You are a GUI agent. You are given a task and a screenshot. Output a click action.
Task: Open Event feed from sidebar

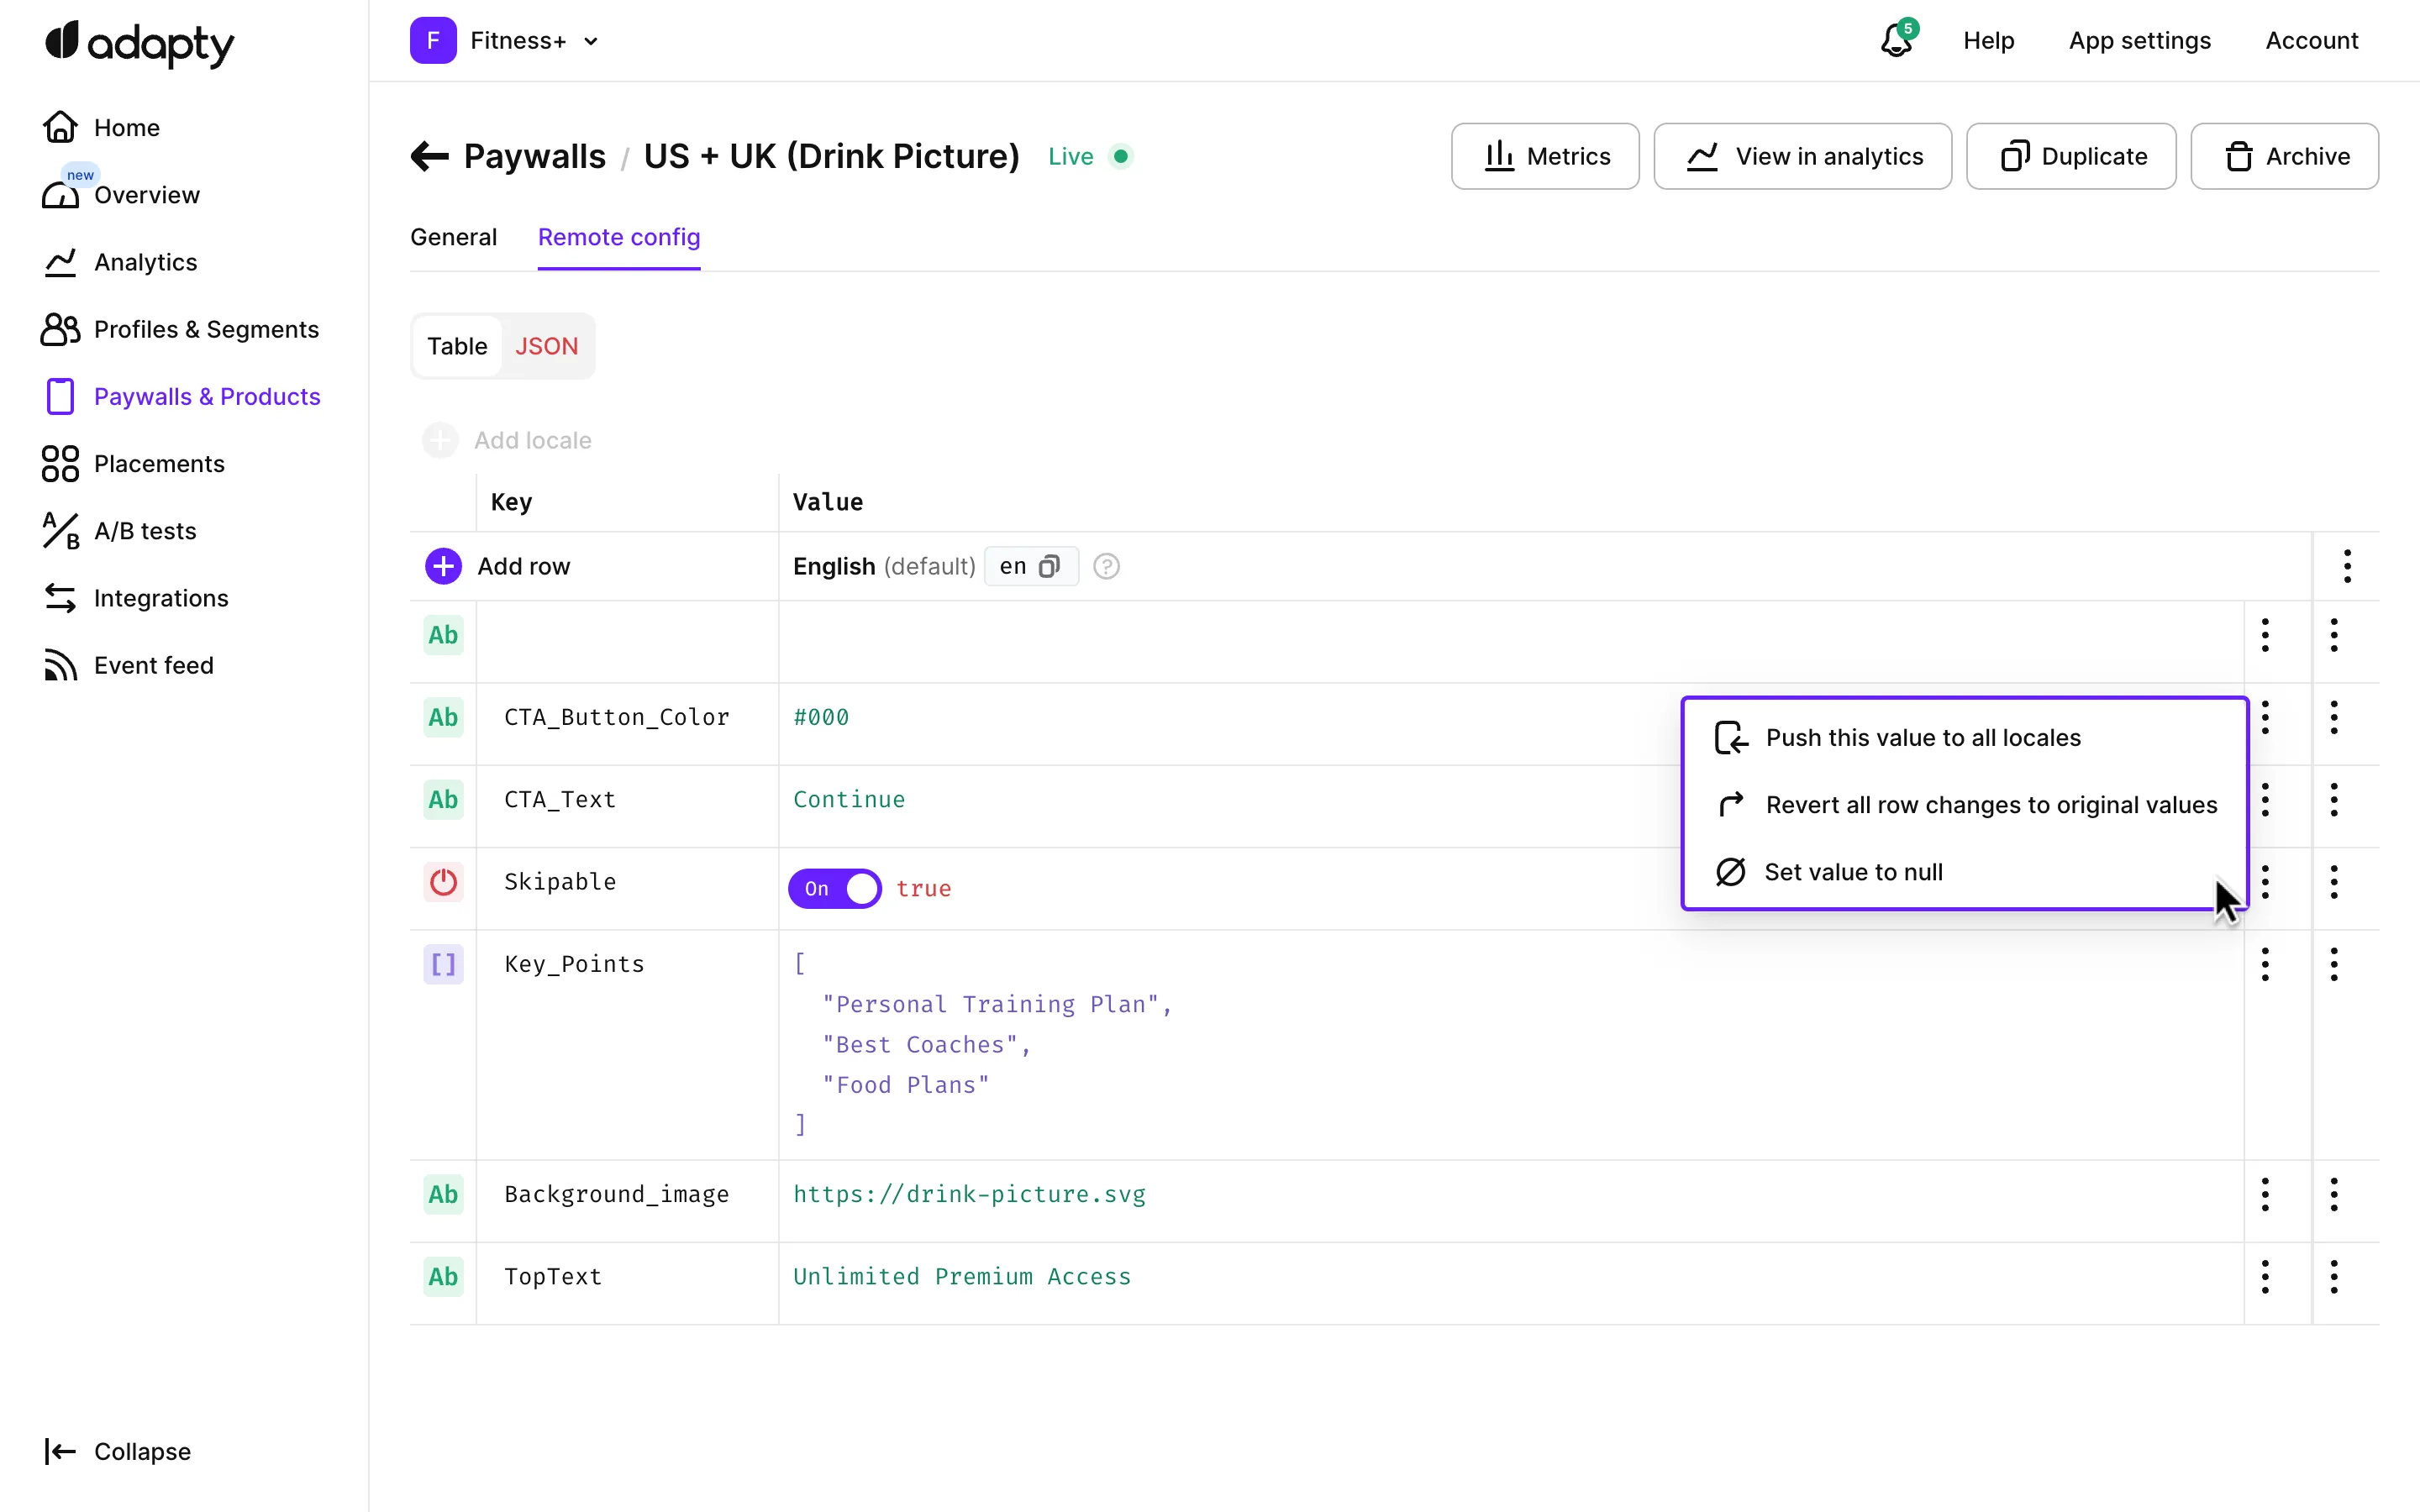(x=153, y=665)
